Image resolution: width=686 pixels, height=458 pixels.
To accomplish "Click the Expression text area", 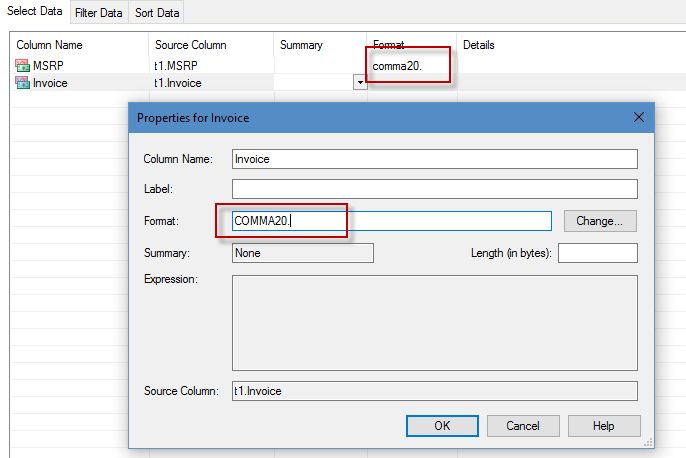I will click(434, 323).
